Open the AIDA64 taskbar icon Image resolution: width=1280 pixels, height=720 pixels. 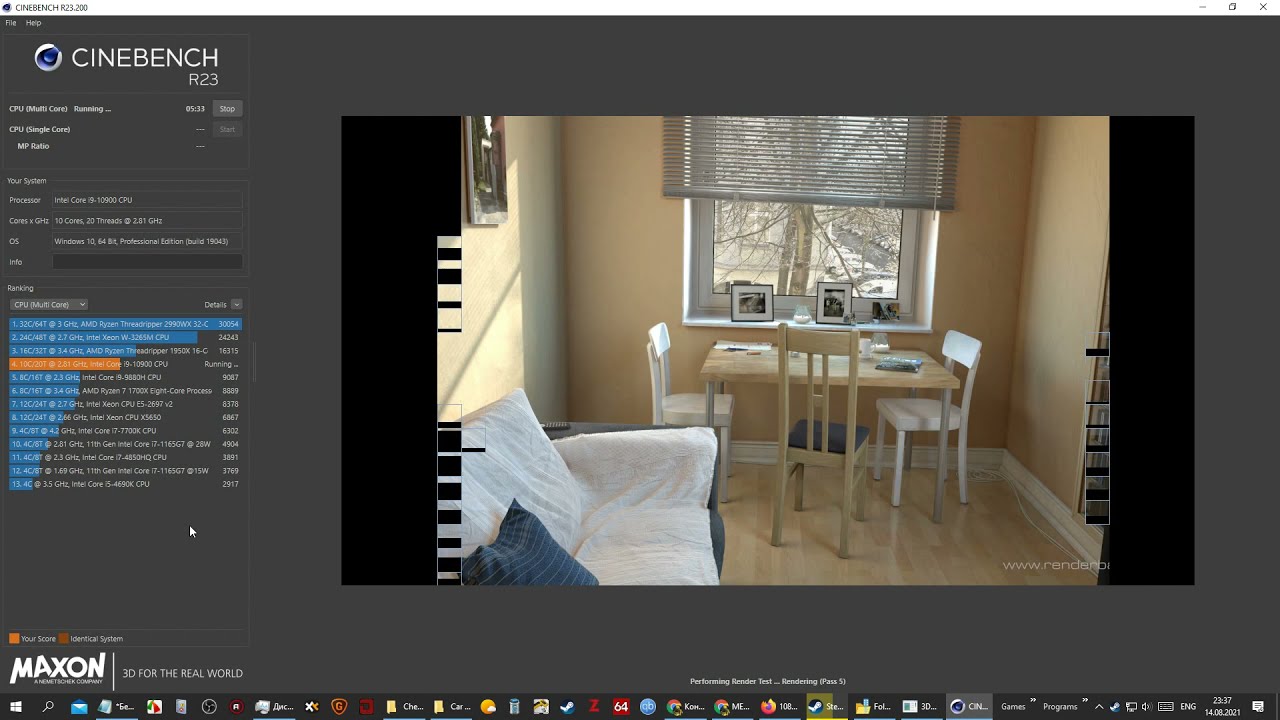tap(621, 707)
